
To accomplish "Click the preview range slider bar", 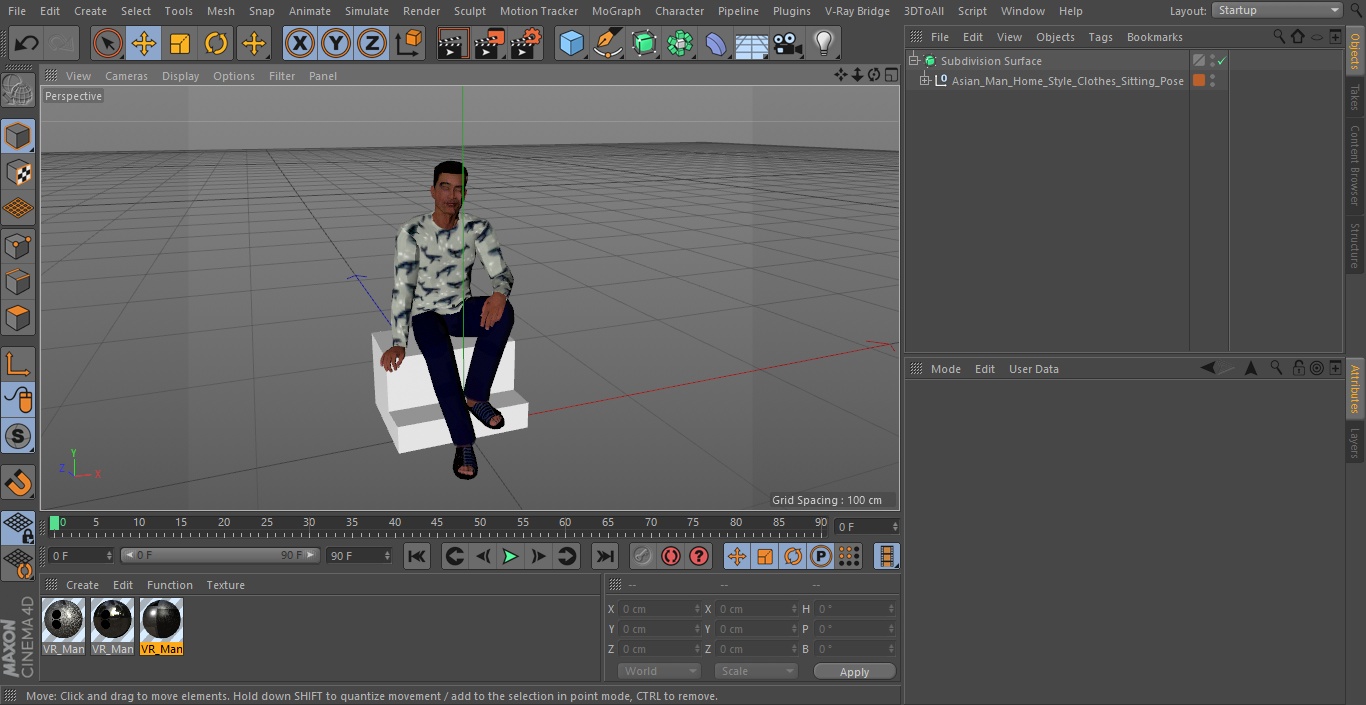I will point(220,555).
